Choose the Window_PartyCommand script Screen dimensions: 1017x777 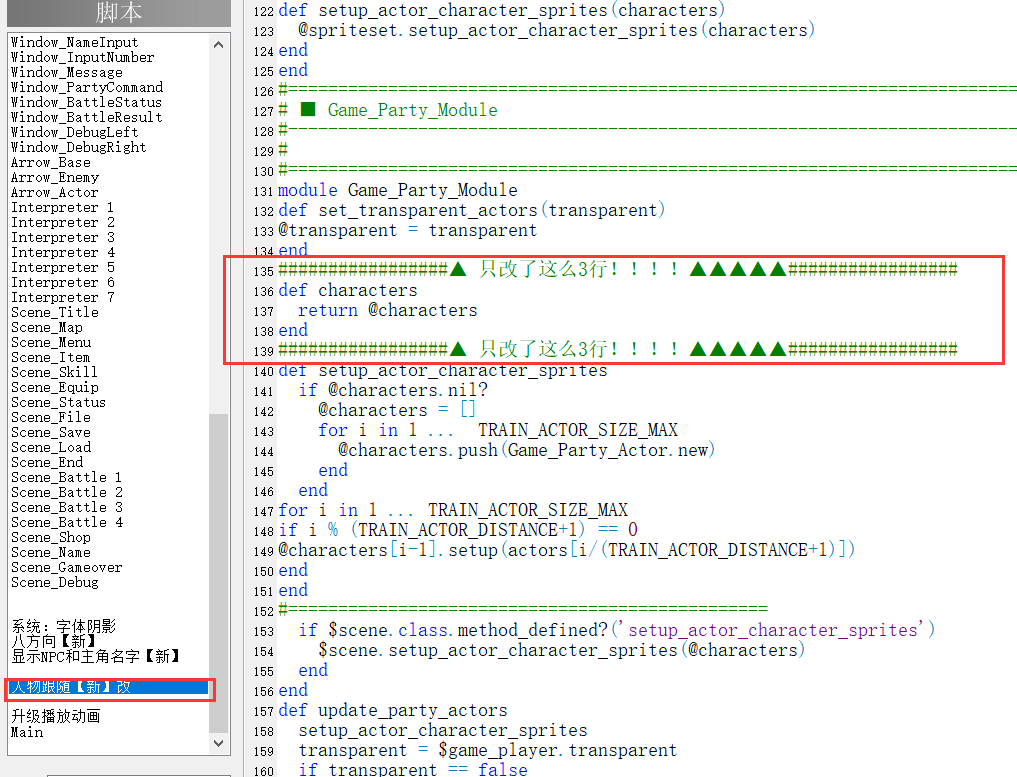[87, 87]
